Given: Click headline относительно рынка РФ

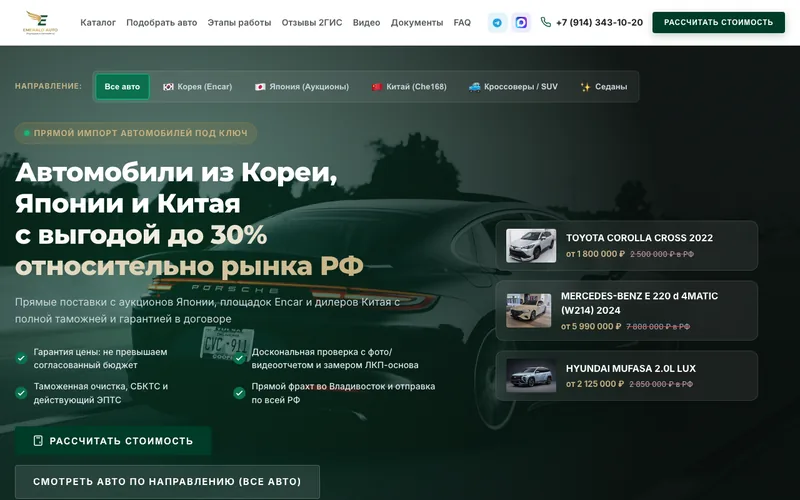Looking at the screenshot, I should pos(189,266).
